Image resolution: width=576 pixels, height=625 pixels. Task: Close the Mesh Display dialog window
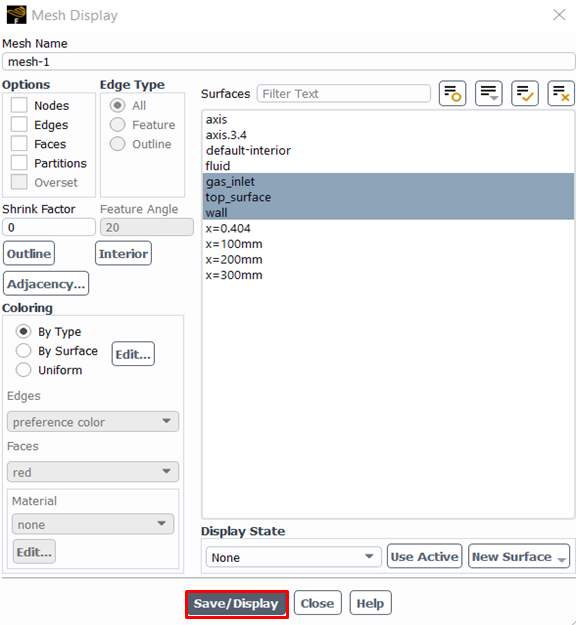tap(559, 15)
